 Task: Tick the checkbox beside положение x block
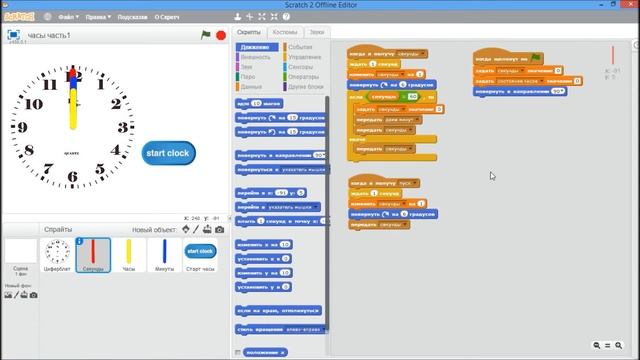(238, 352)
